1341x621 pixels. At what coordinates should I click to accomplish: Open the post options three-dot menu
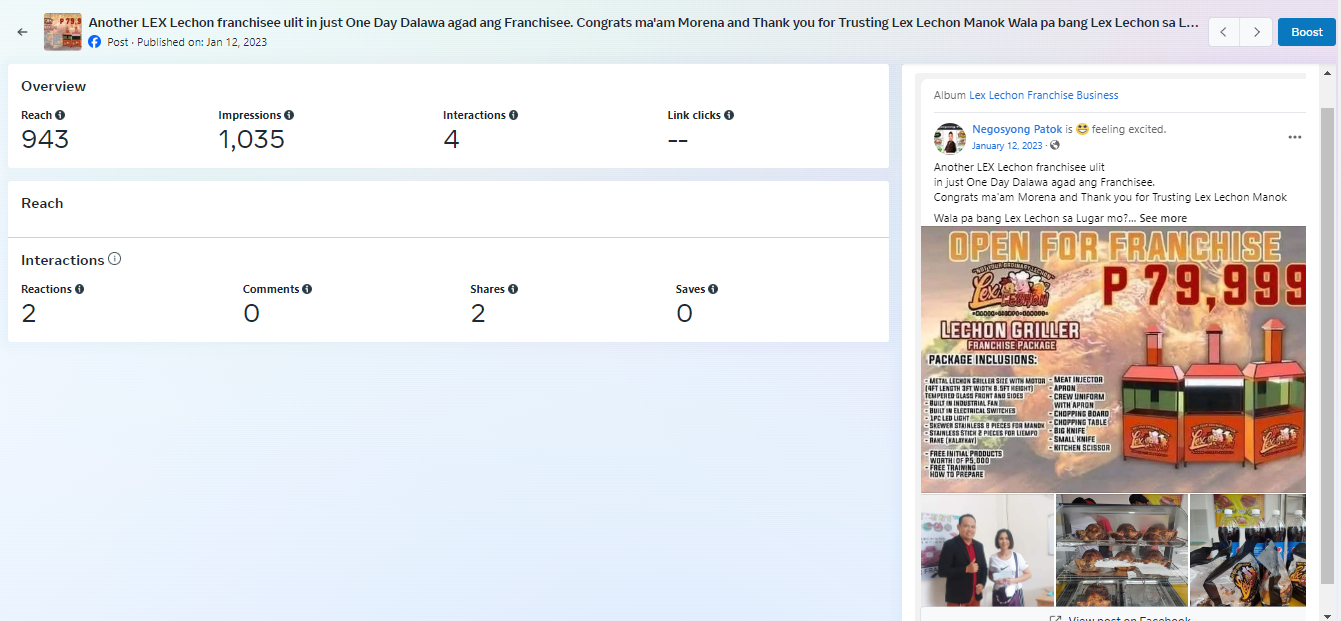click(1295, 137)
